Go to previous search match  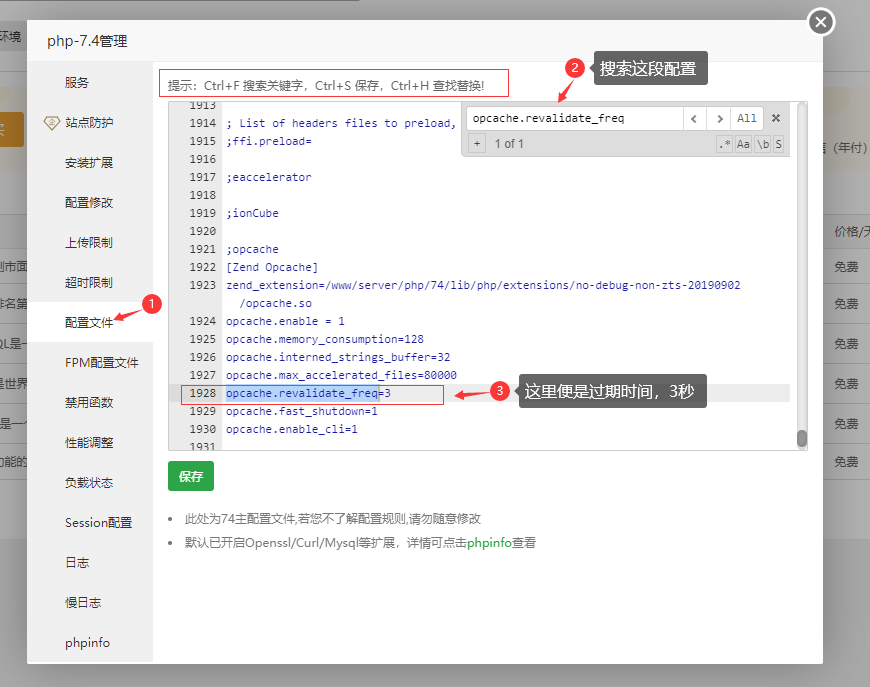[695, 118]
